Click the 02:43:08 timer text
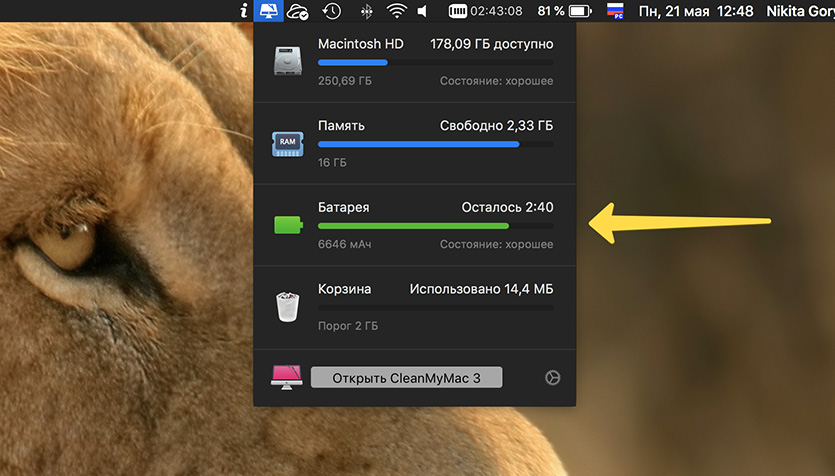The height and width of the screenshot is (476, 835). 496,11
